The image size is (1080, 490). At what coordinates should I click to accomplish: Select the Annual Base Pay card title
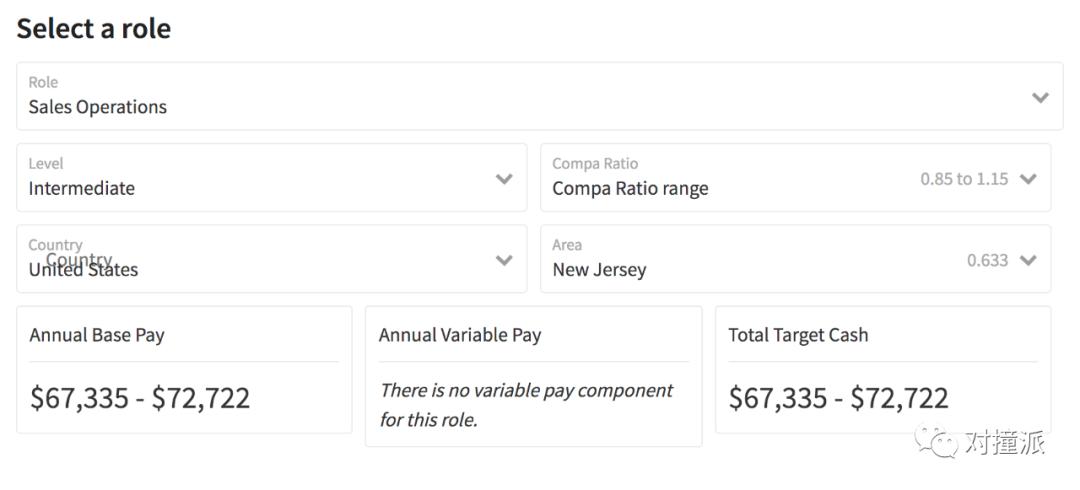coord(97,336)
